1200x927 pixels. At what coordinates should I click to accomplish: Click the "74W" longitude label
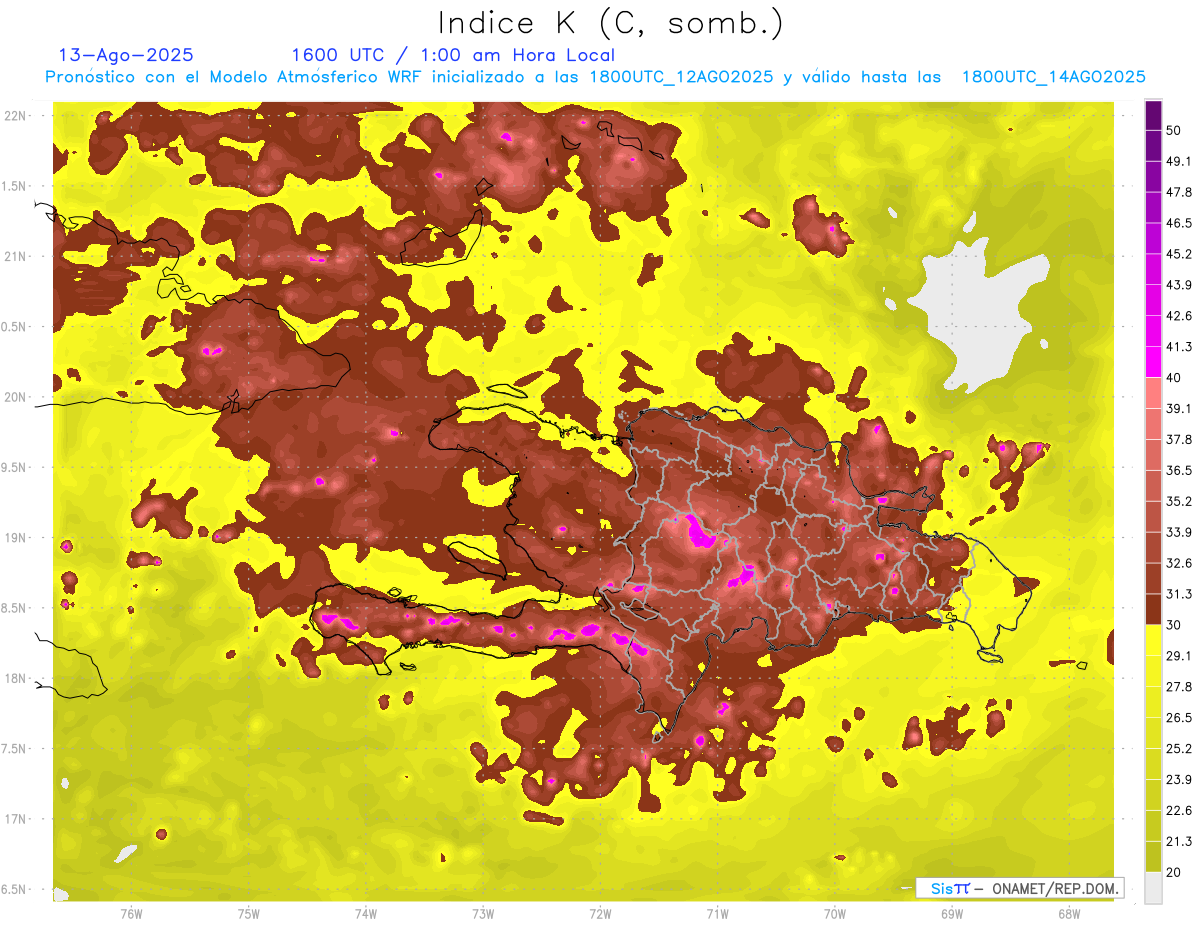(366, 914)
